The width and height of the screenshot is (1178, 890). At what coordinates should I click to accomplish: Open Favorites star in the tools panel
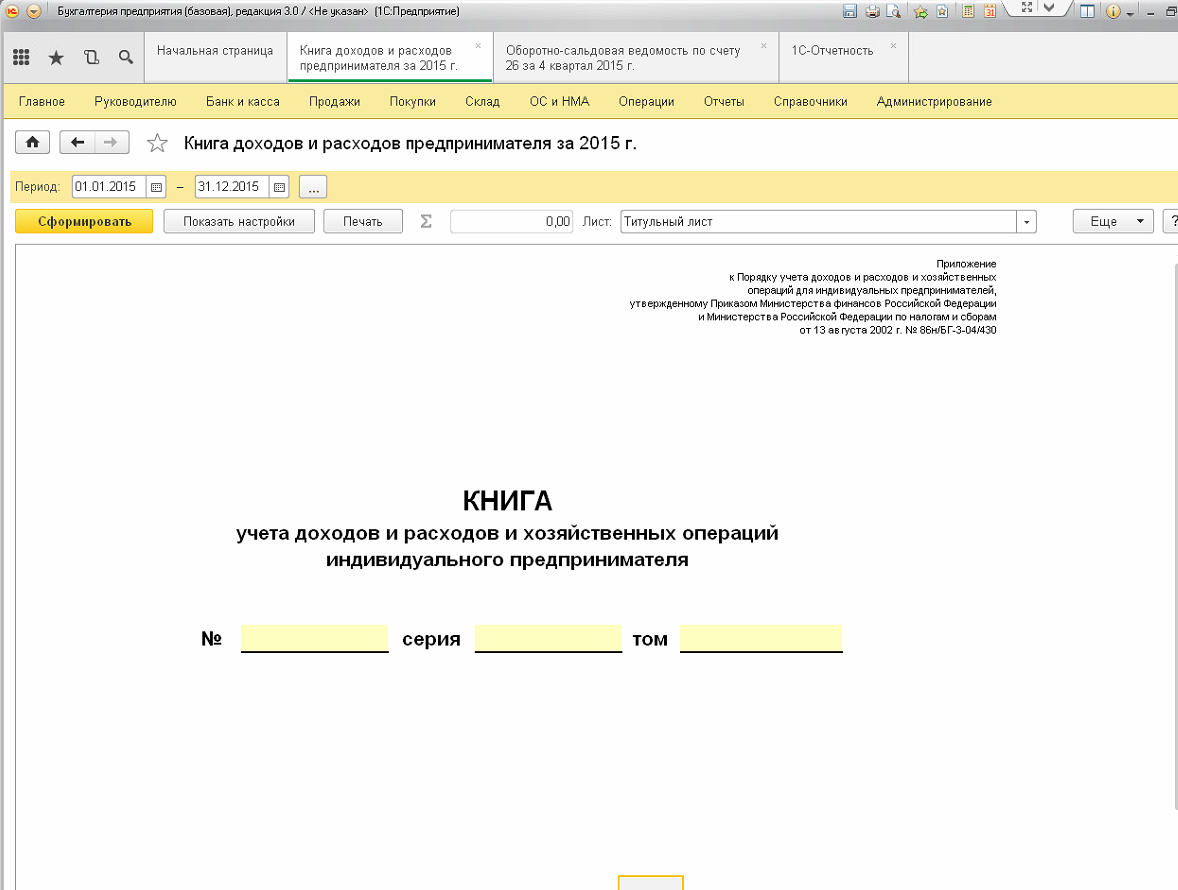click(x=56, y=58)
